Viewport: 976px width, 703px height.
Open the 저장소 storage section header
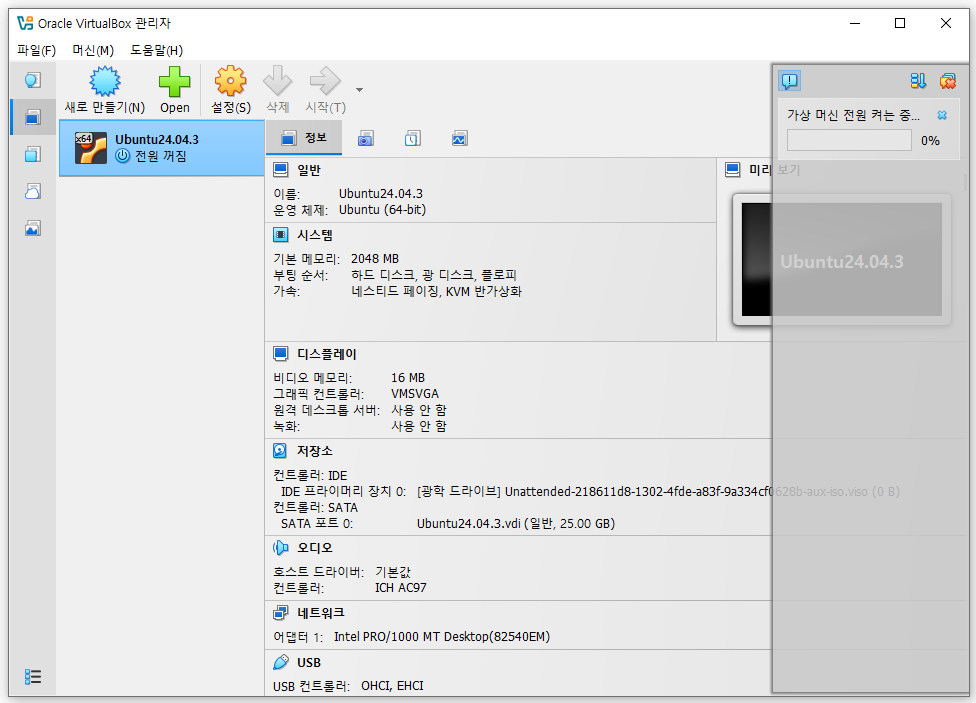pyautogui.click(x=315, y=451)
